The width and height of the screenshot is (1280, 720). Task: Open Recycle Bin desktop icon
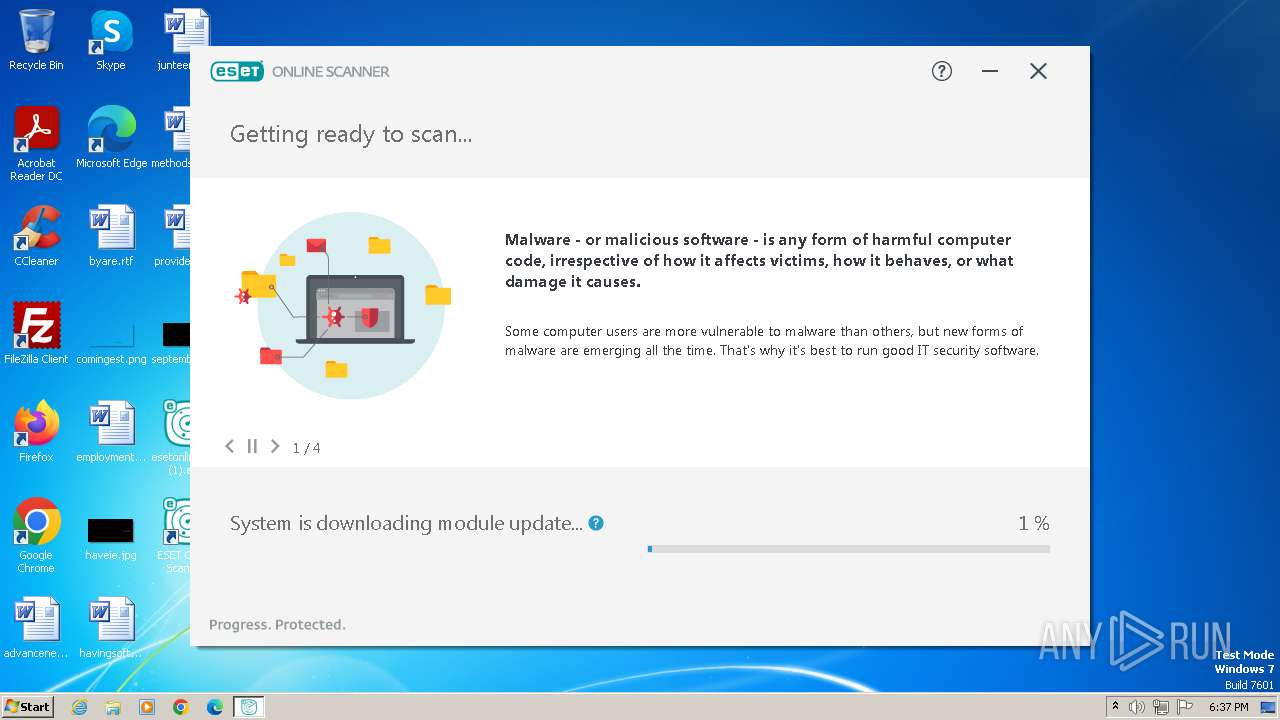point(36,40)
